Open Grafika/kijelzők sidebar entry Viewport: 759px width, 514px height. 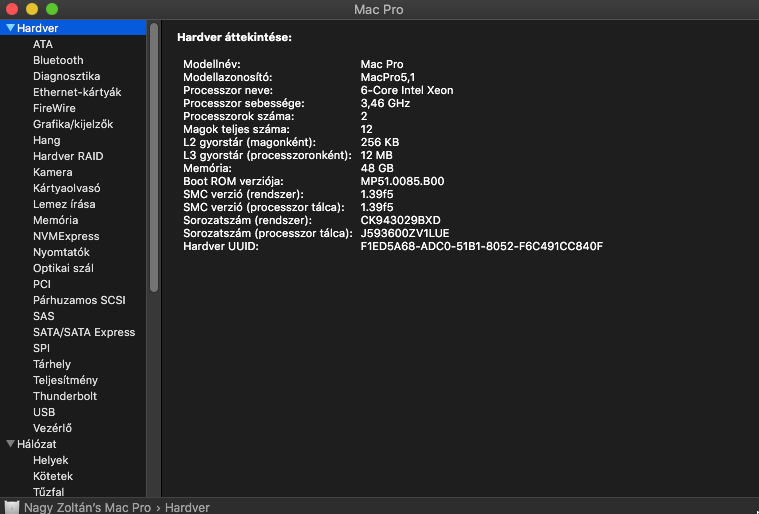tap(73, 124)
